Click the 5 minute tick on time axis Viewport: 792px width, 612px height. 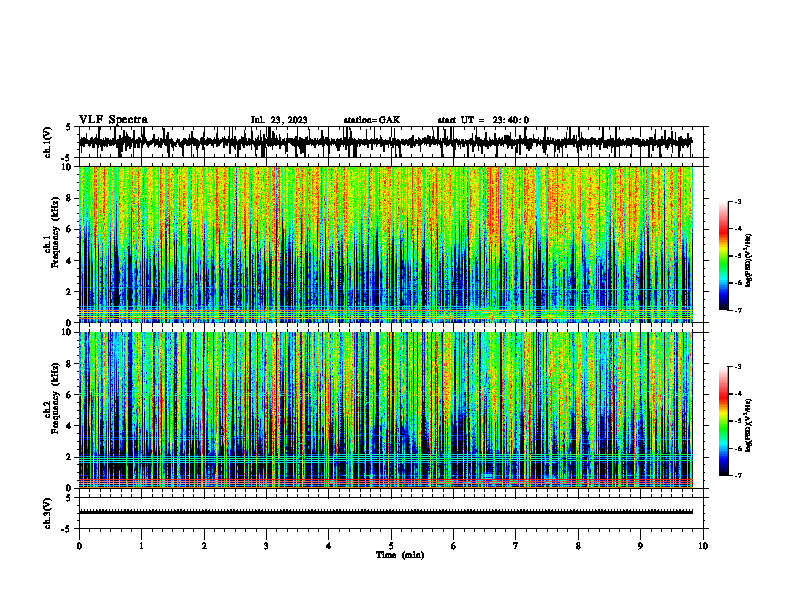pyautogui.click(x=391, y=546)
